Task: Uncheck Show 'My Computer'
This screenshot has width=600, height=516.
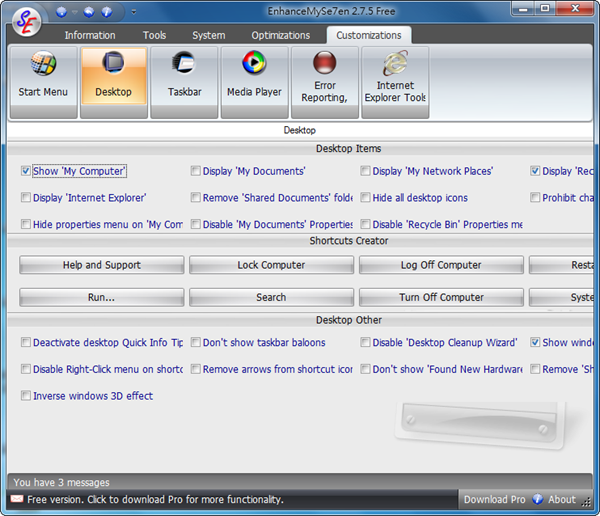Action: (x=26, y=171)
